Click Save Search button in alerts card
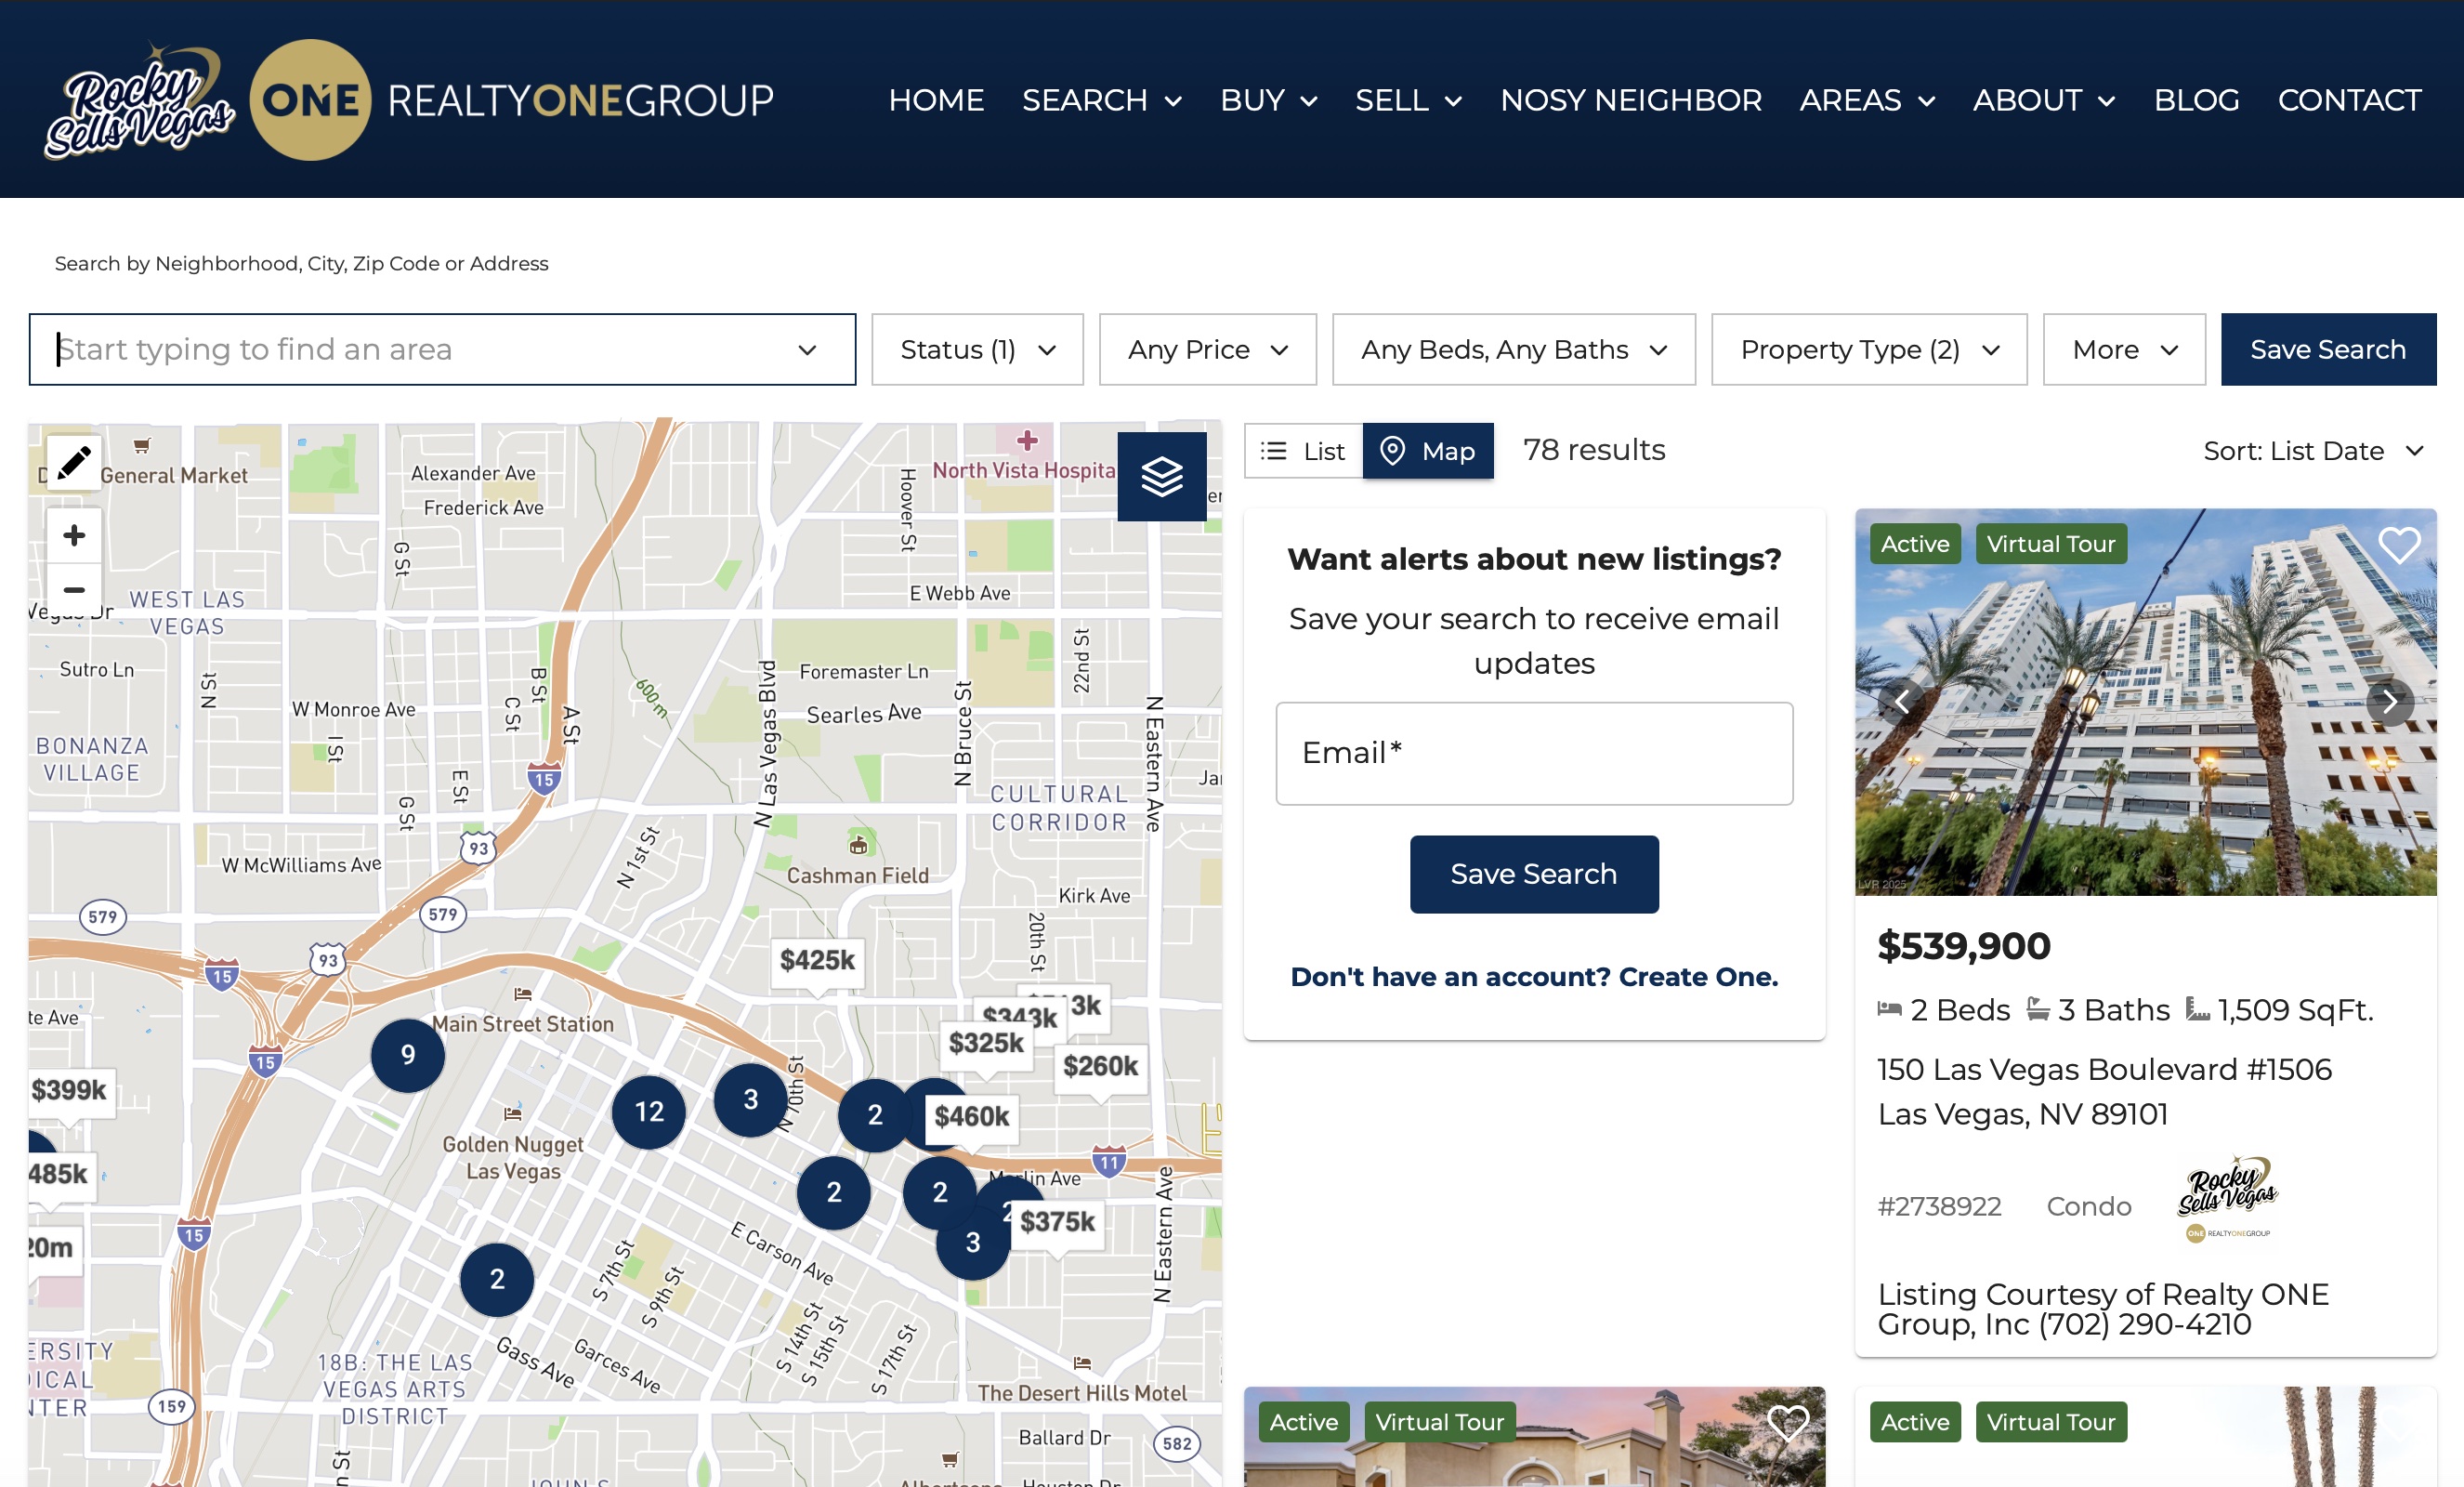The width and height of the screenshot is (2464, 1487). pyautogui.click(x=1533, y=874)
